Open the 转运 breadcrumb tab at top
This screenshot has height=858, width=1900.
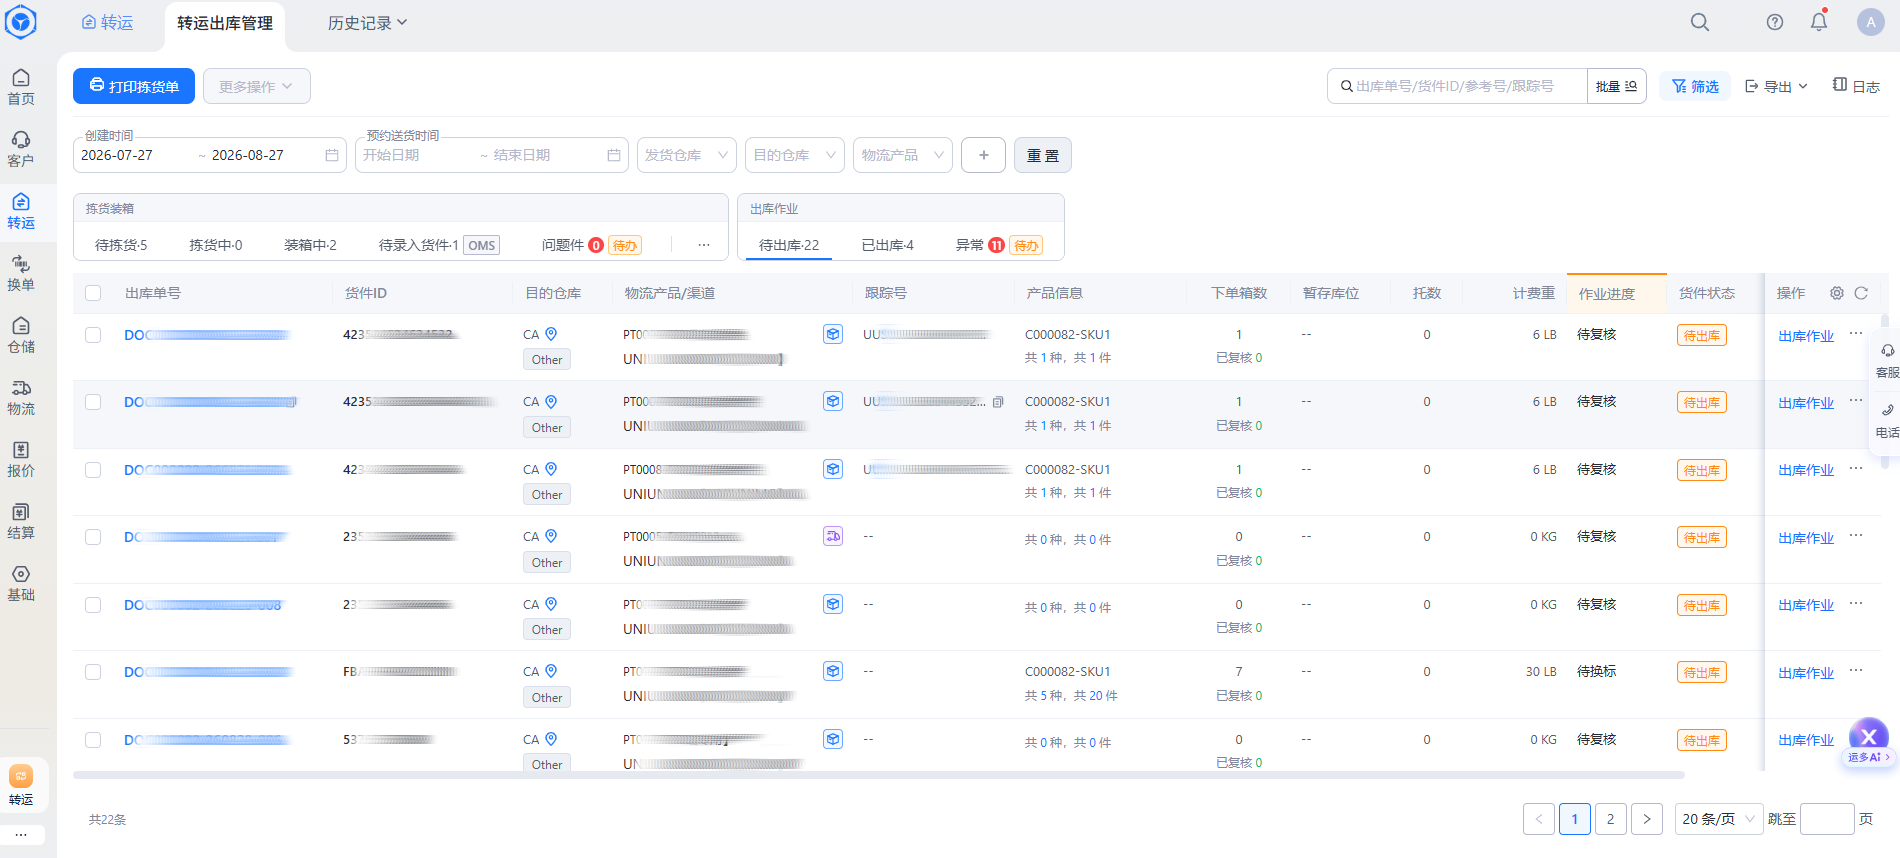[107, 22]
